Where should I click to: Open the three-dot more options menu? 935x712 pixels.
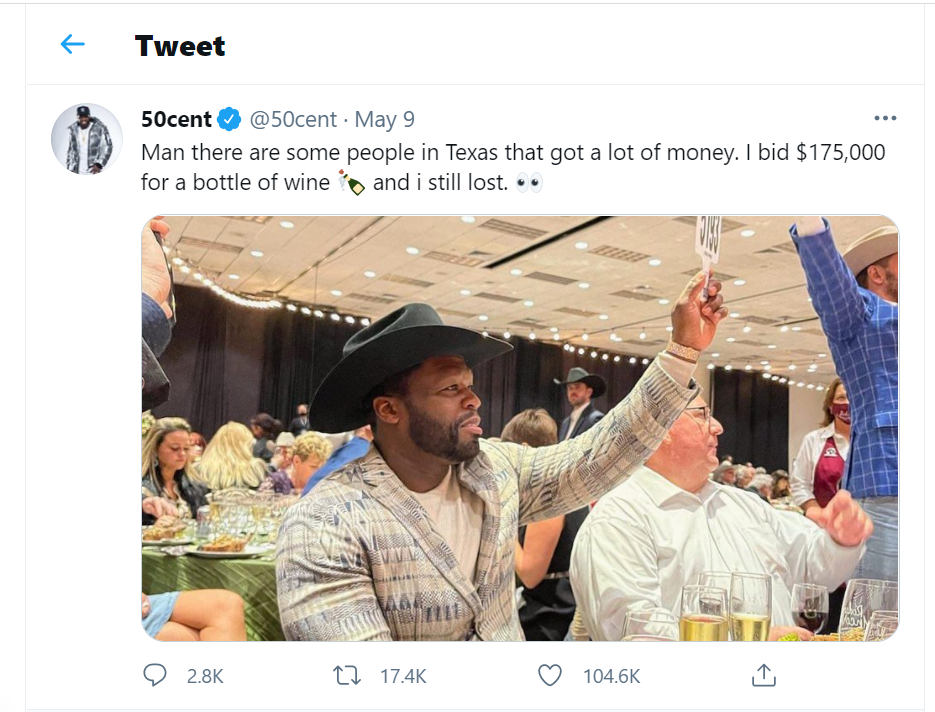(x=885, y=117)
